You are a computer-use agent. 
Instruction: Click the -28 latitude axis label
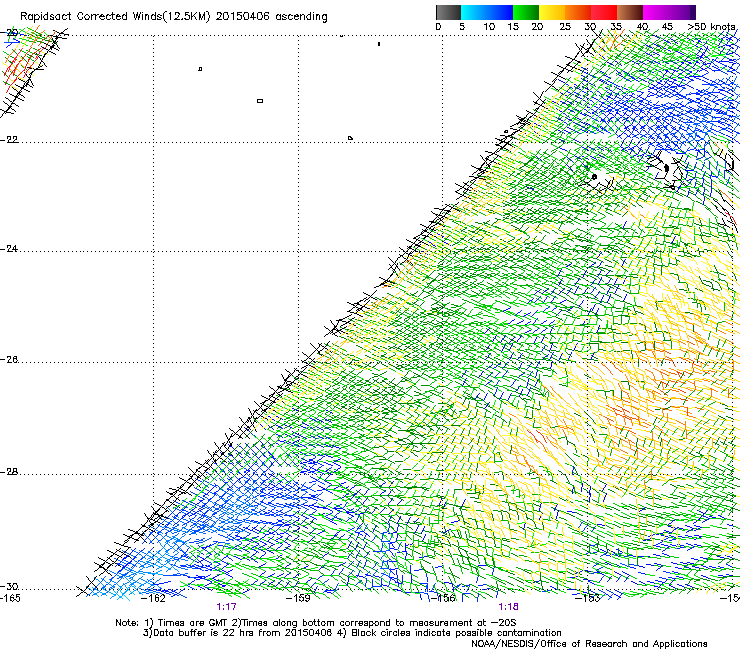click(x=9, y=472)
